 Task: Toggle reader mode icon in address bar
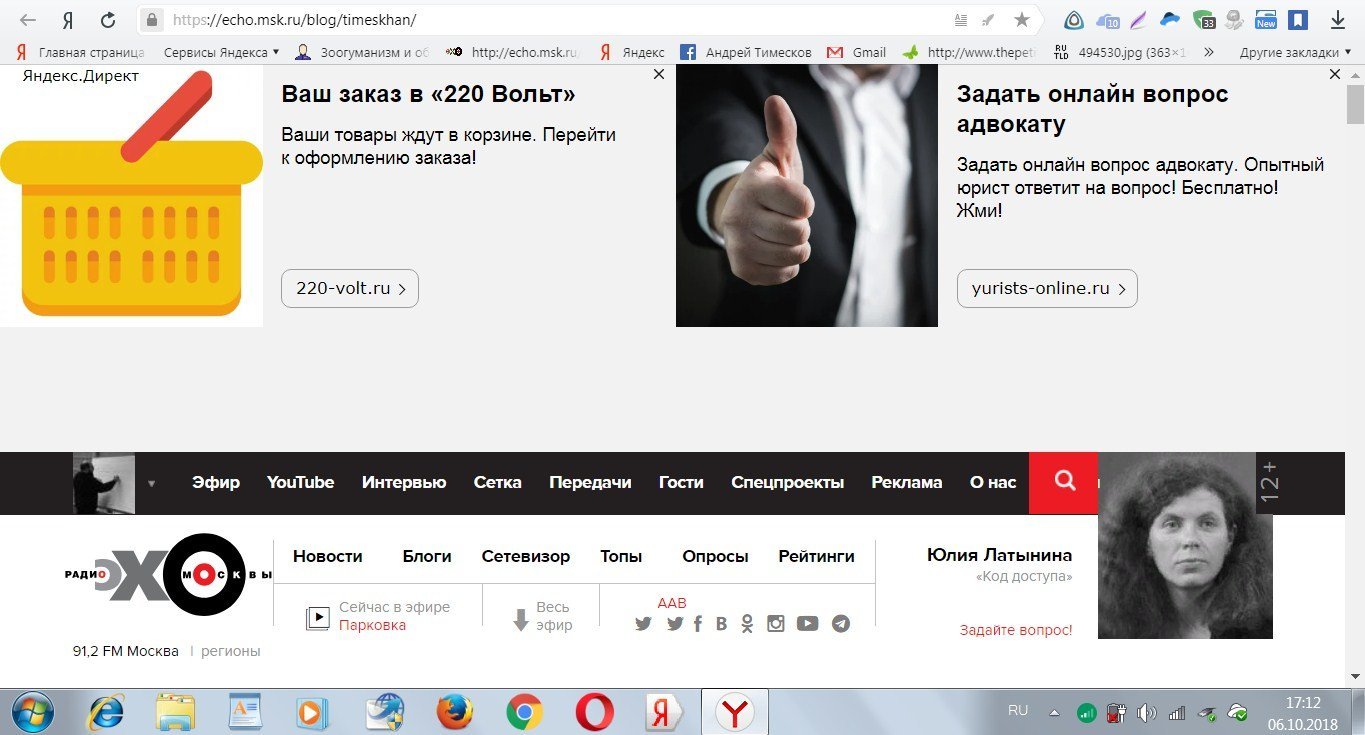[961, 20]
